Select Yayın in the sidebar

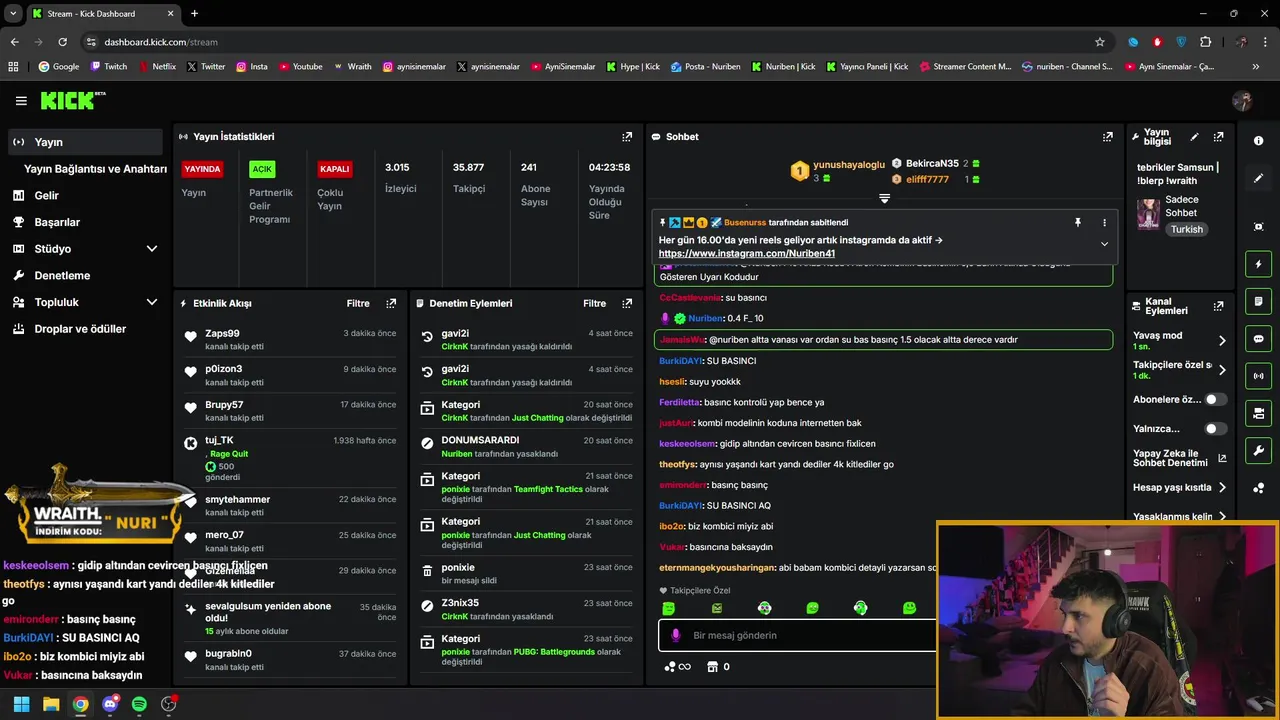pos(85,142)
